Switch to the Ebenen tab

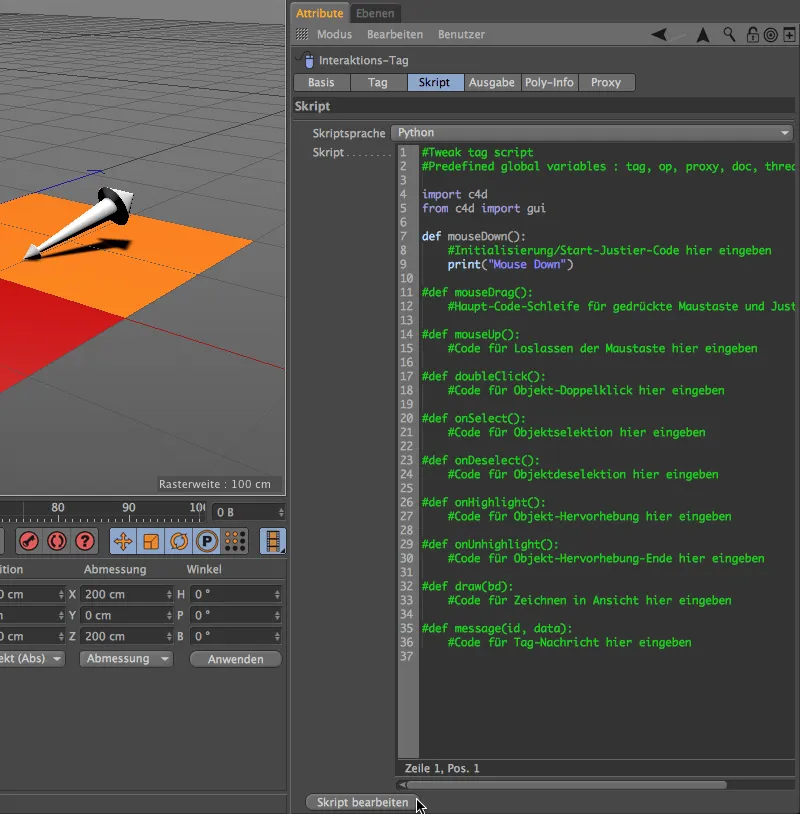coord(375,13)
